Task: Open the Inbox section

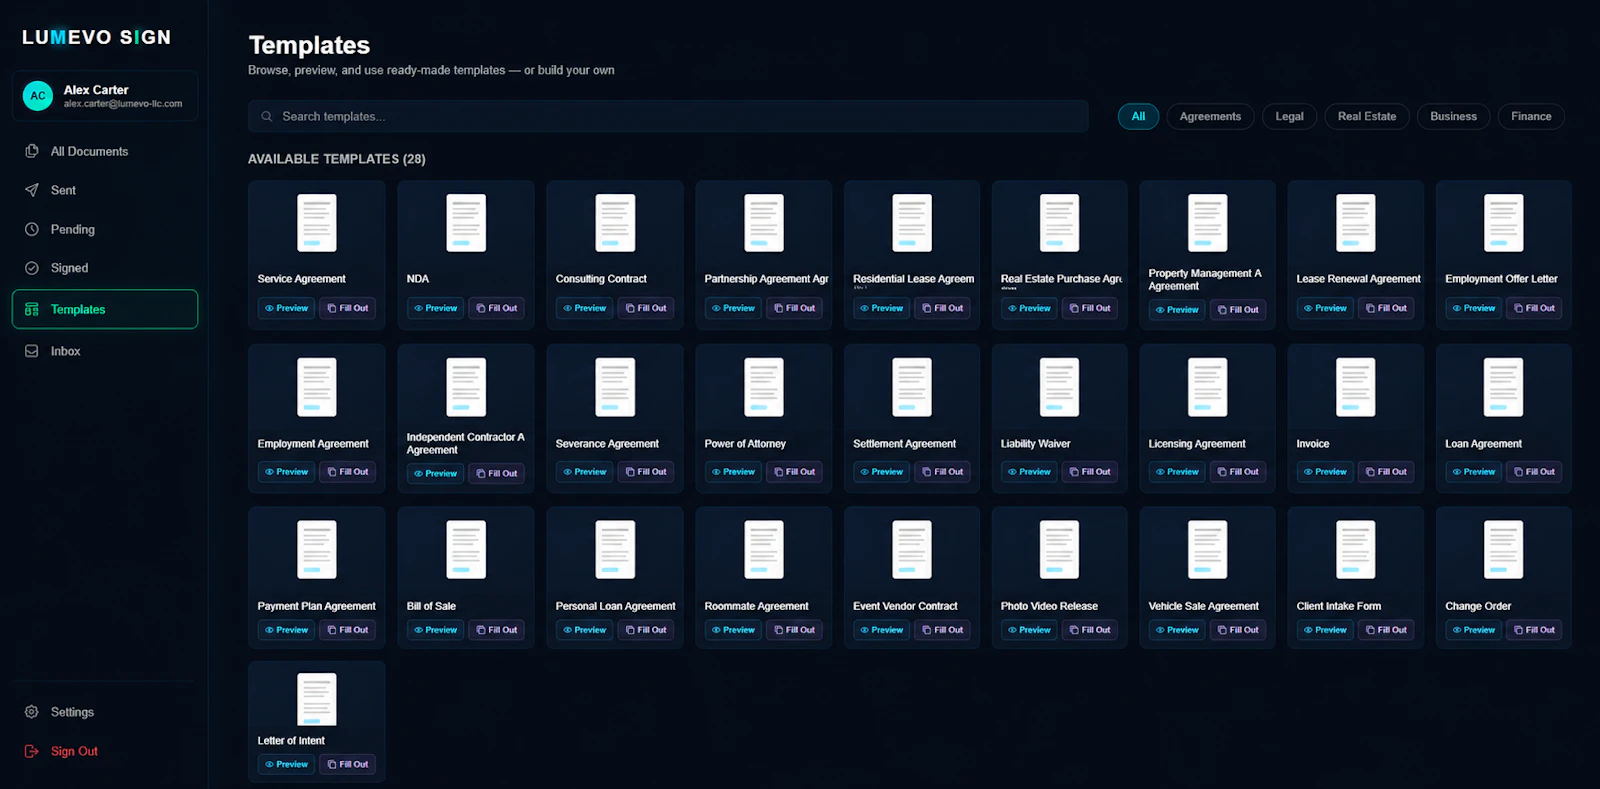Action: click(105, 351)
